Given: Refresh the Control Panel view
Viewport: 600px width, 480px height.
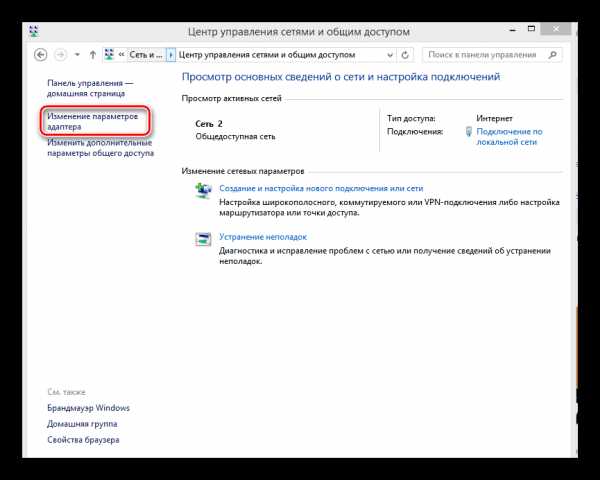Looking at the screenshot, I should click(x=405, y=55).
